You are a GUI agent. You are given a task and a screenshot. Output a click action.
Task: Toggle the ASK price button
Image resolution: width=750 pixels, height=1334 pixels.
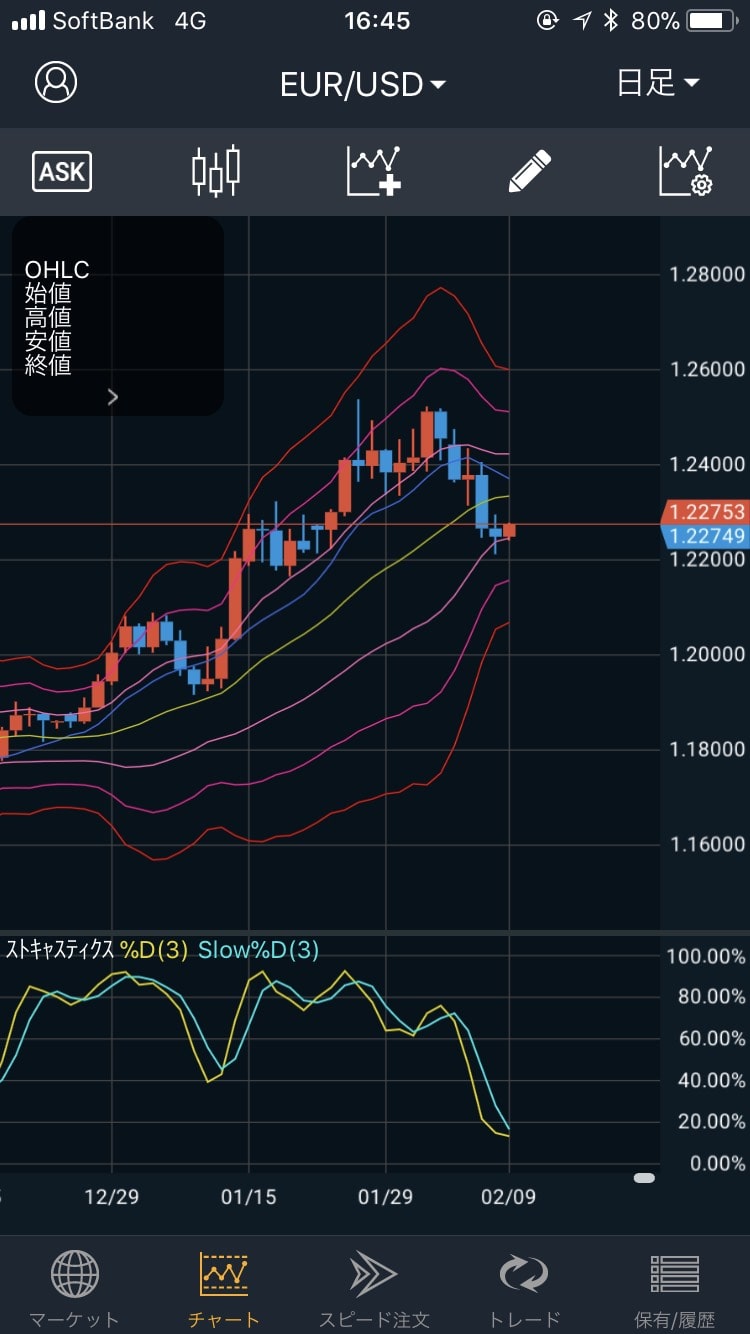point(62,172)
